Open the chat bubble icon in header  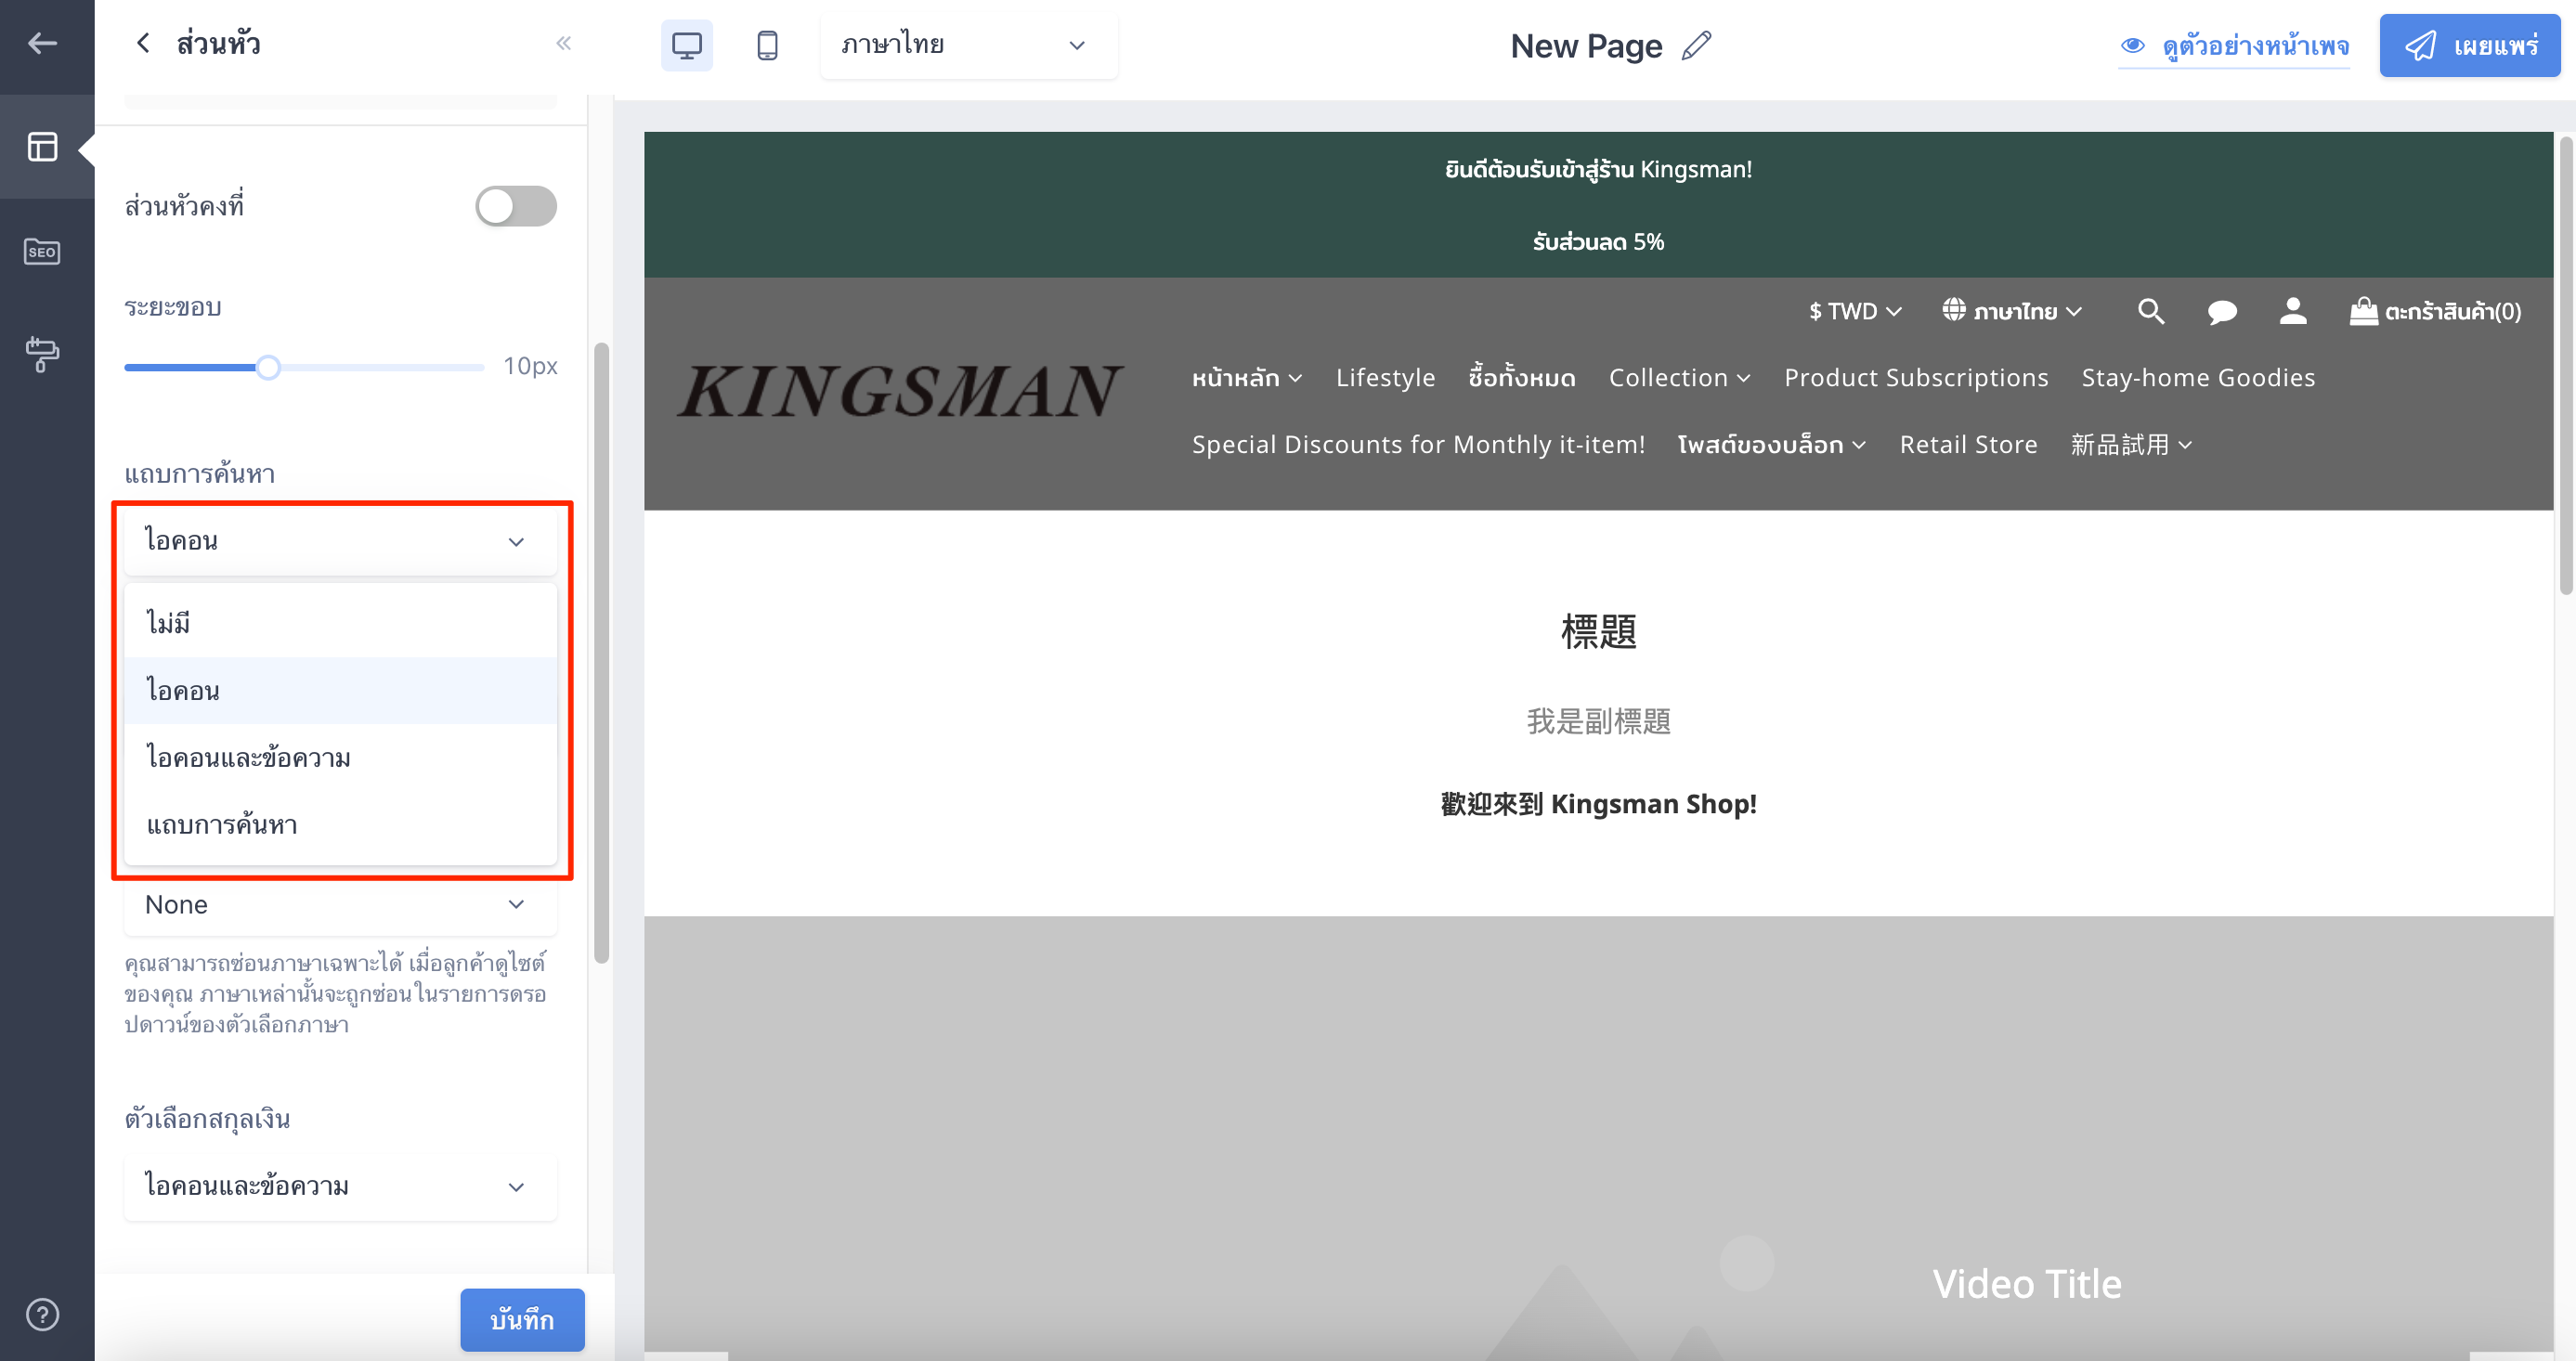(2222, 312)
